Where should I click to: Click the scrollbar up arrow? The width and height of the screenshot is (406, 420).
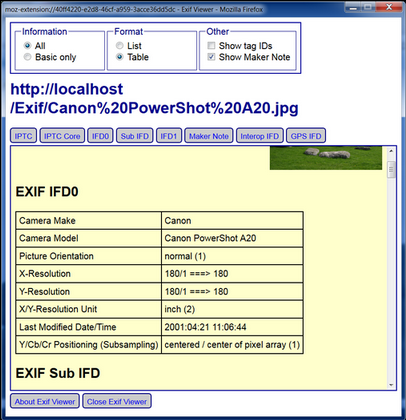click(x=391, y=151)
